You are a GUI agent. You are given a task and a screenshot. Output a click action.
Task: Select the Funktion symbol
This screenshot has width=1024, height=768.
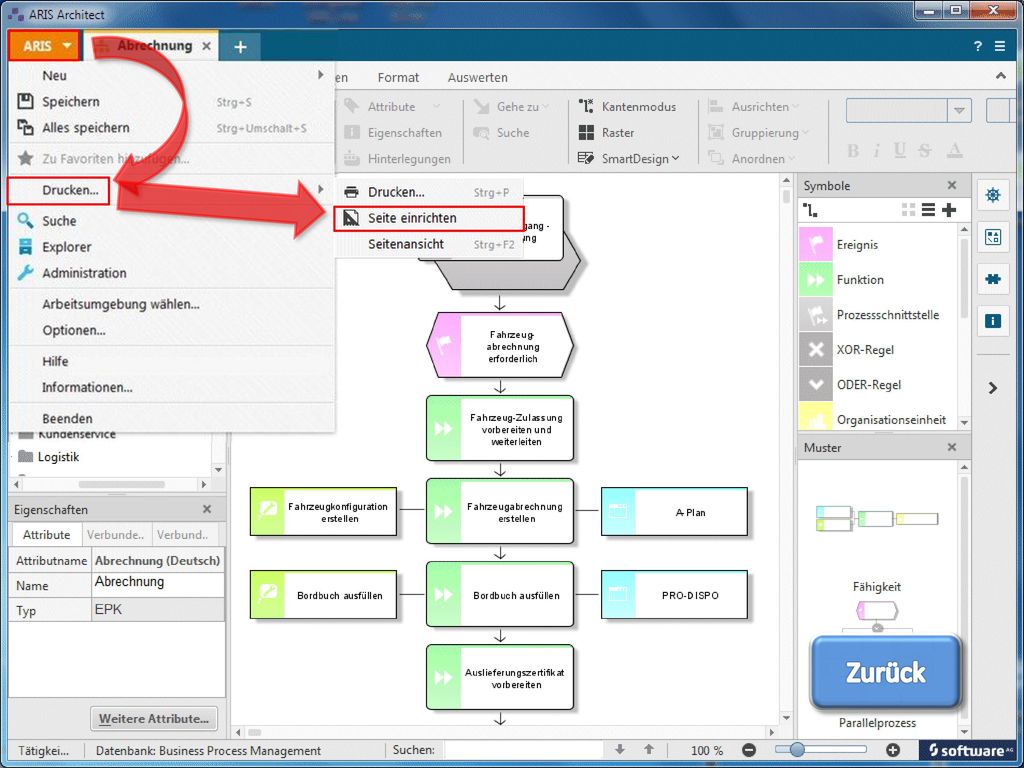(x=878, y=280)
